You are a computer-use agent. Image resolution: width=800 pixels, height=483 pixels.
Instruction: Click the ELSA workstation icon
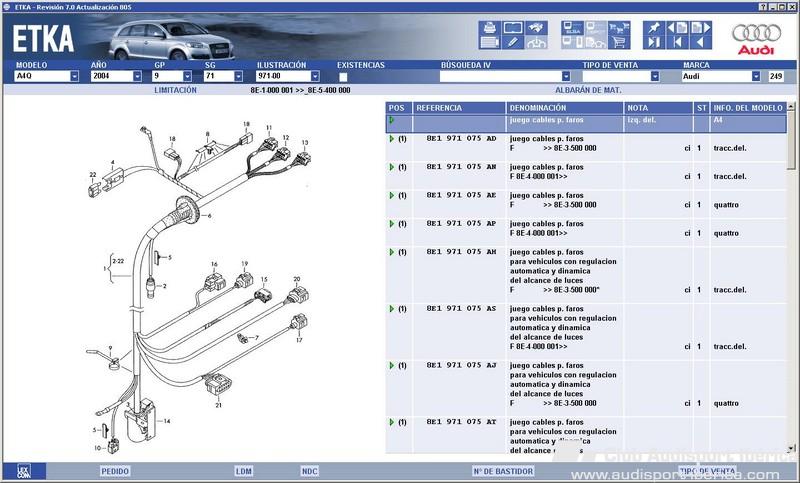(x=572, y=28)
